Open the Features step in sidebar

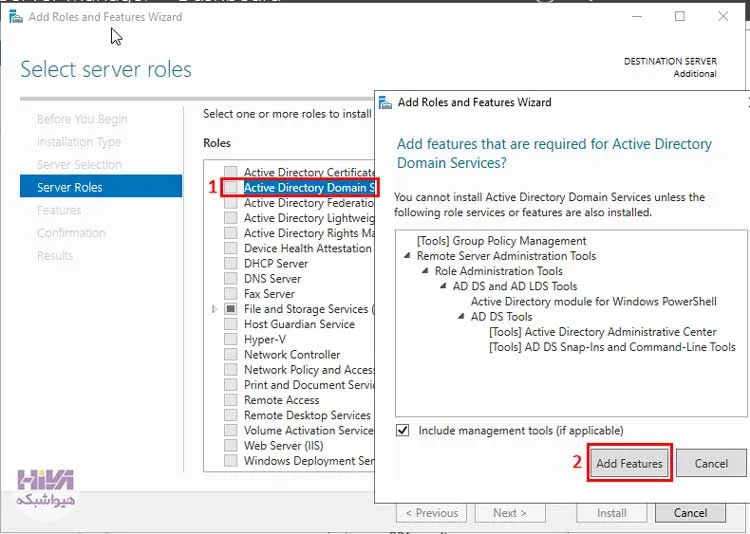(59, 210)
